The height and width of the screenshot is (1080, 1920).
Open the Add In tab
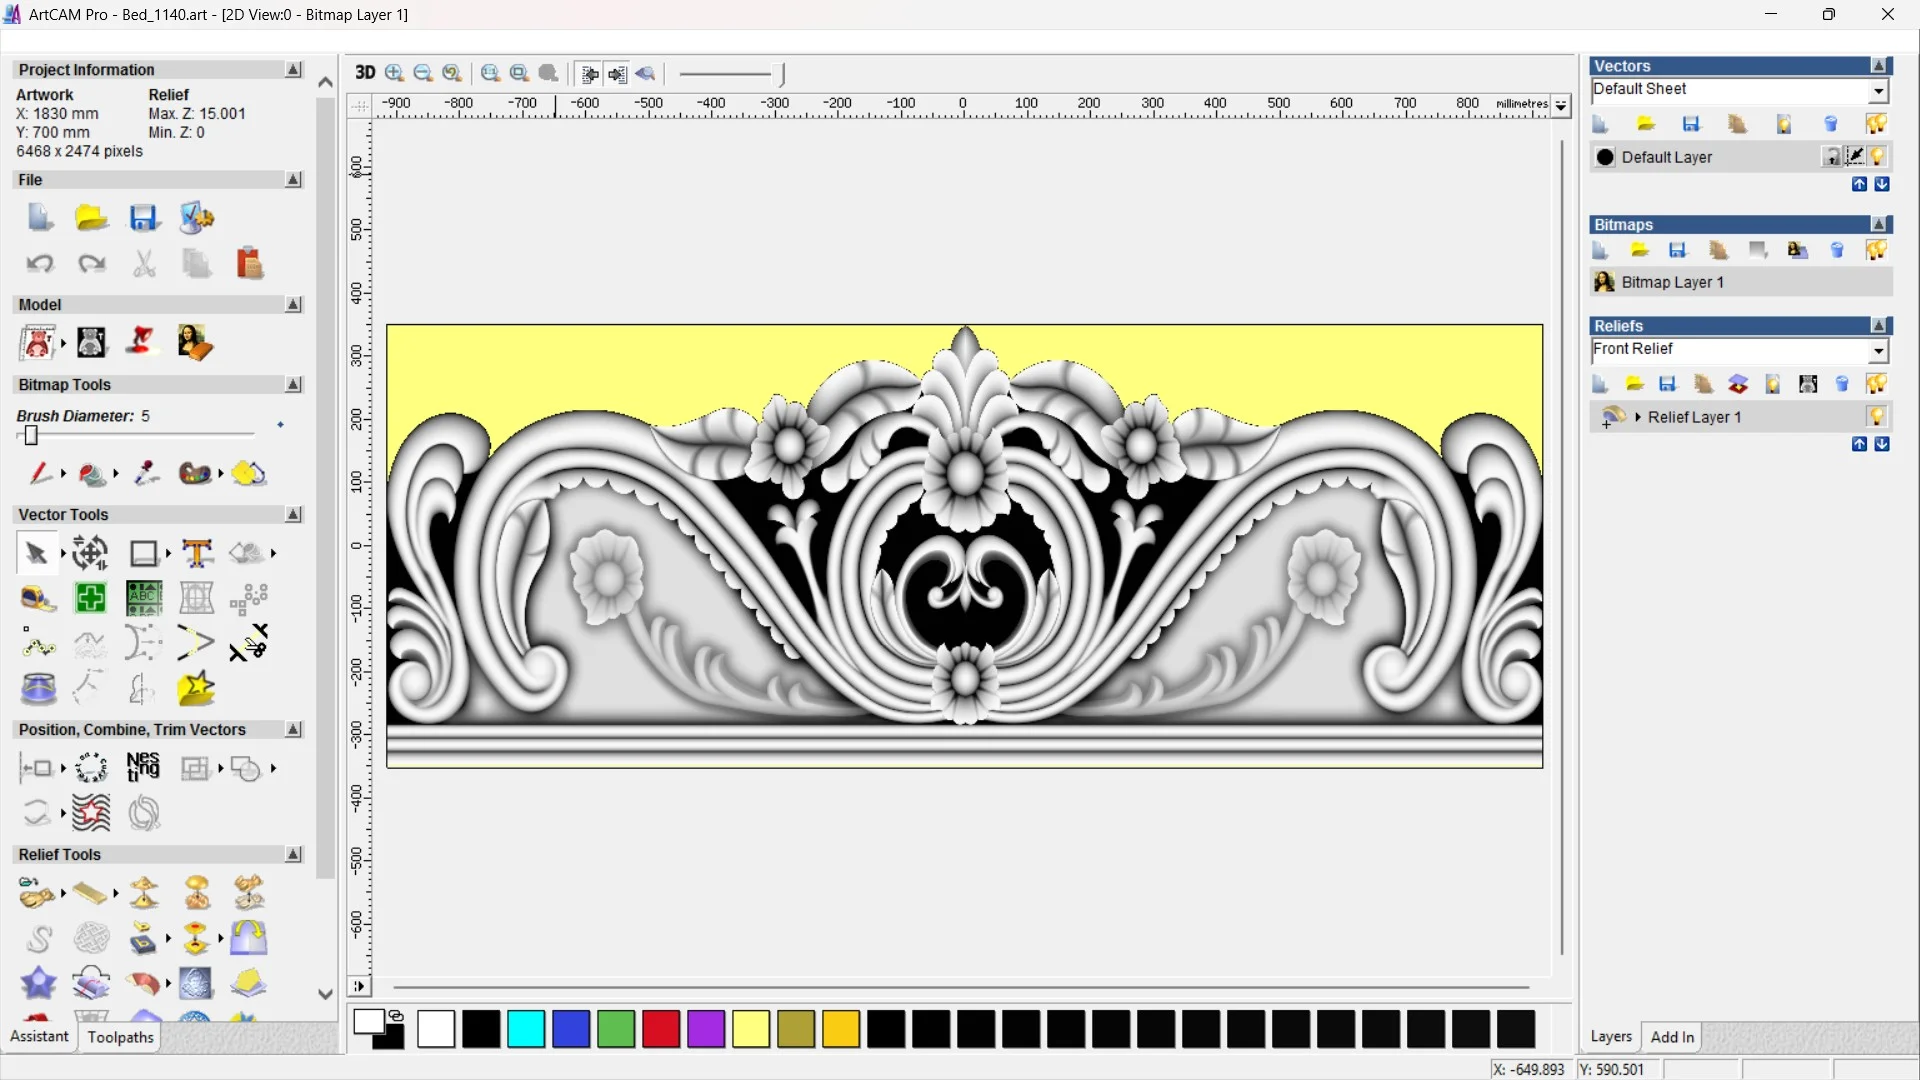1672,1037
